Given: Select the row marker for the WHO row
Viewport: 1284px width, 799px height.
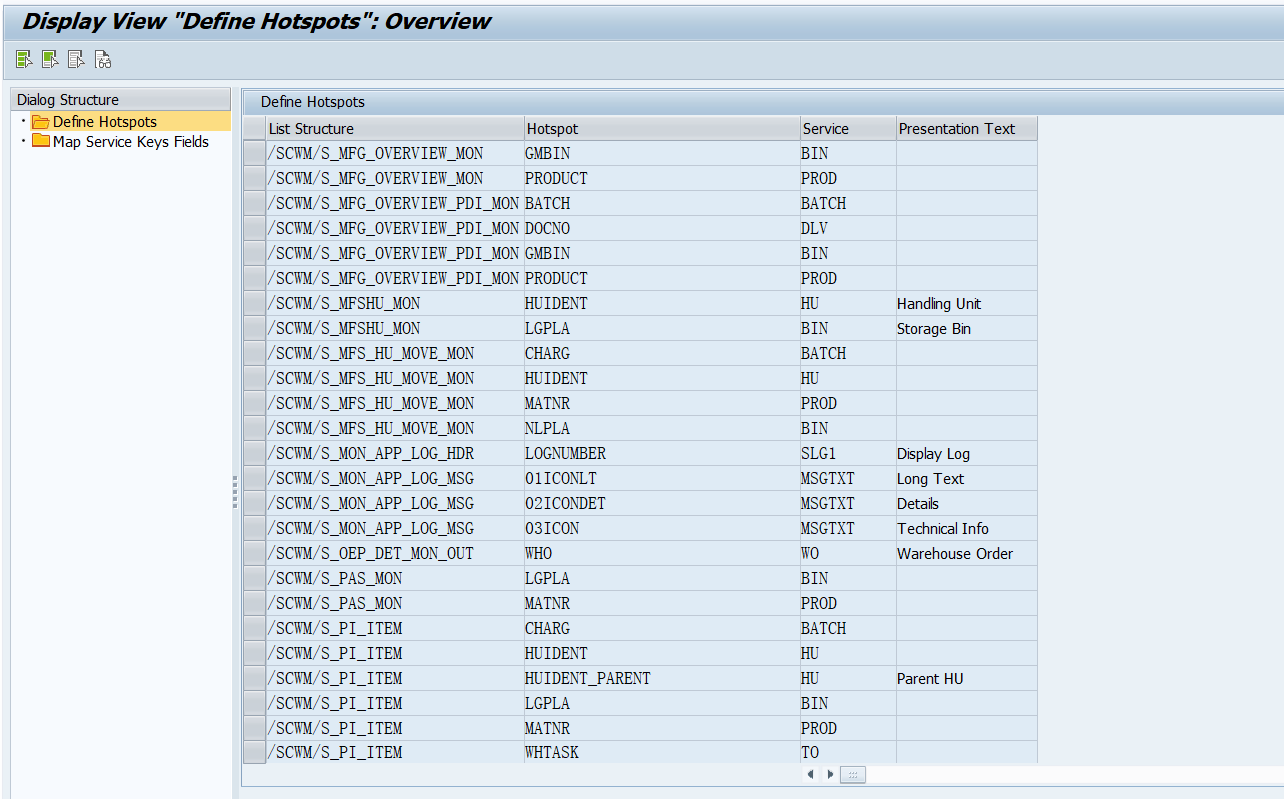Looking at the screenshot, I should click(254, 554).
